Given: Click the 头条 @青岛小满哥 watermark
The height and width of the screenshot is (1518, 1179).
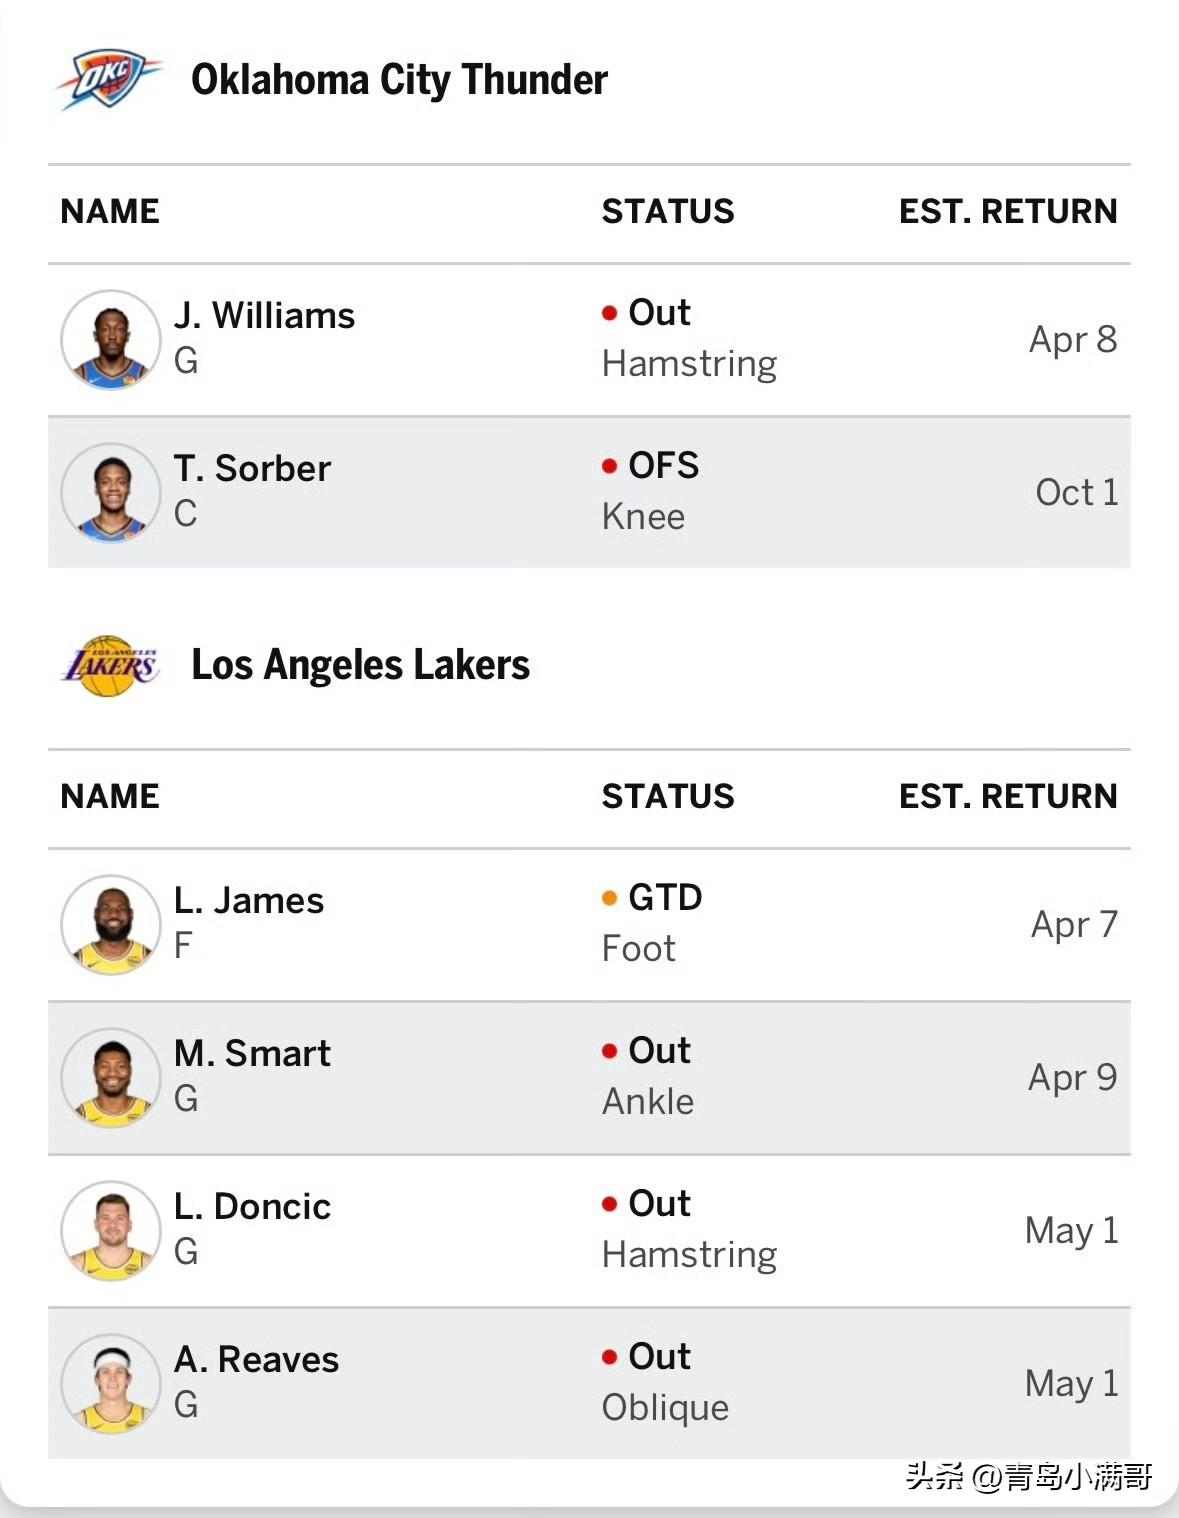Looking at the screenshot, I should click(x=1029, y=1476).
